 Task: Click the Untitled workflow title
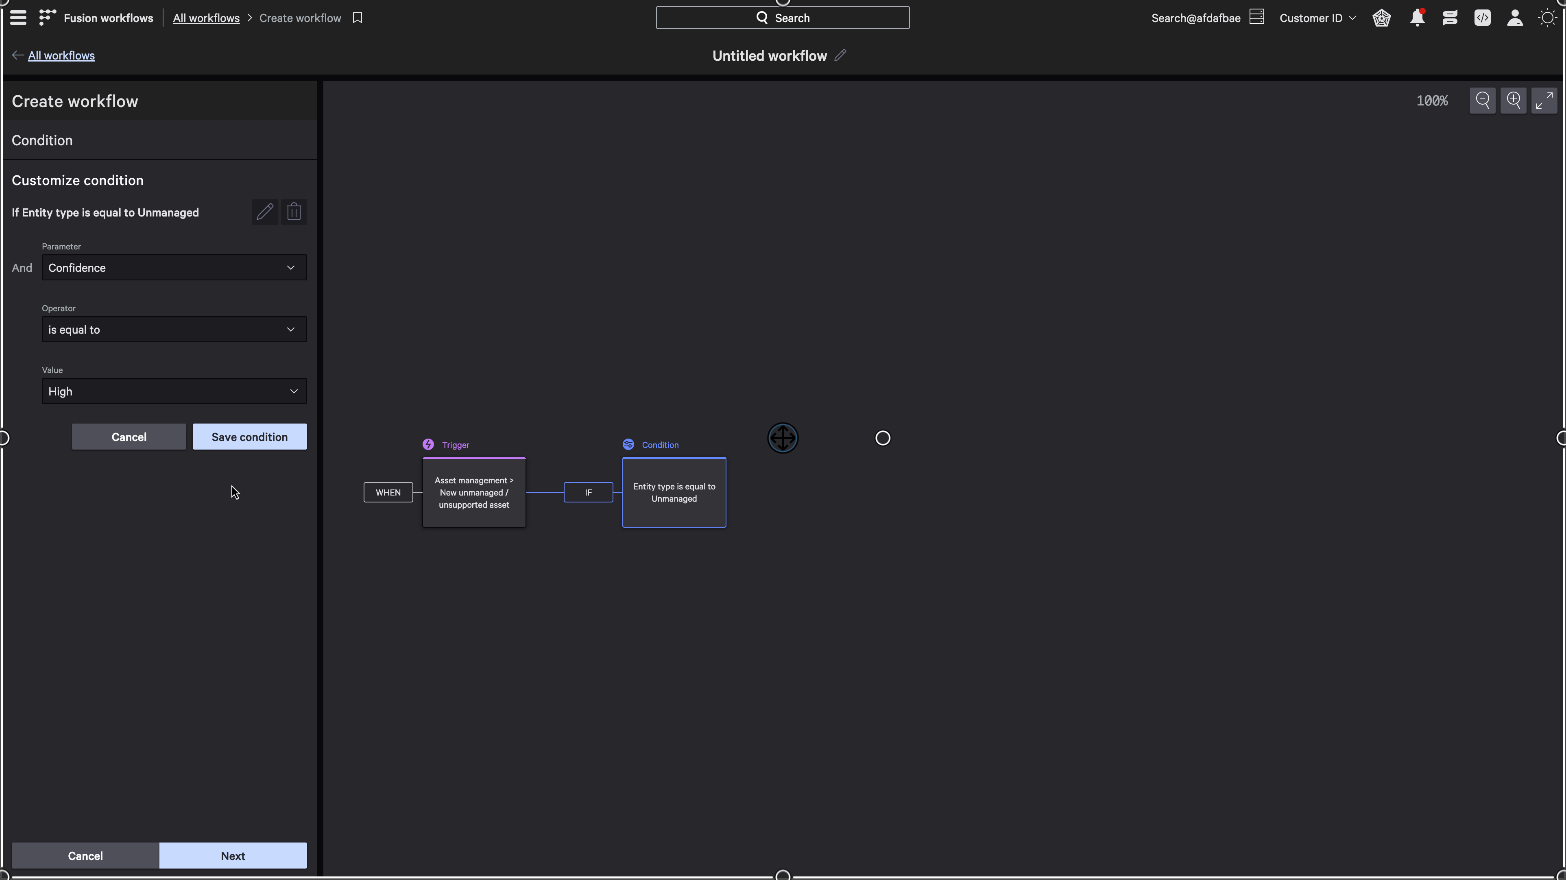pyautogui.click(x=769, y=56)
